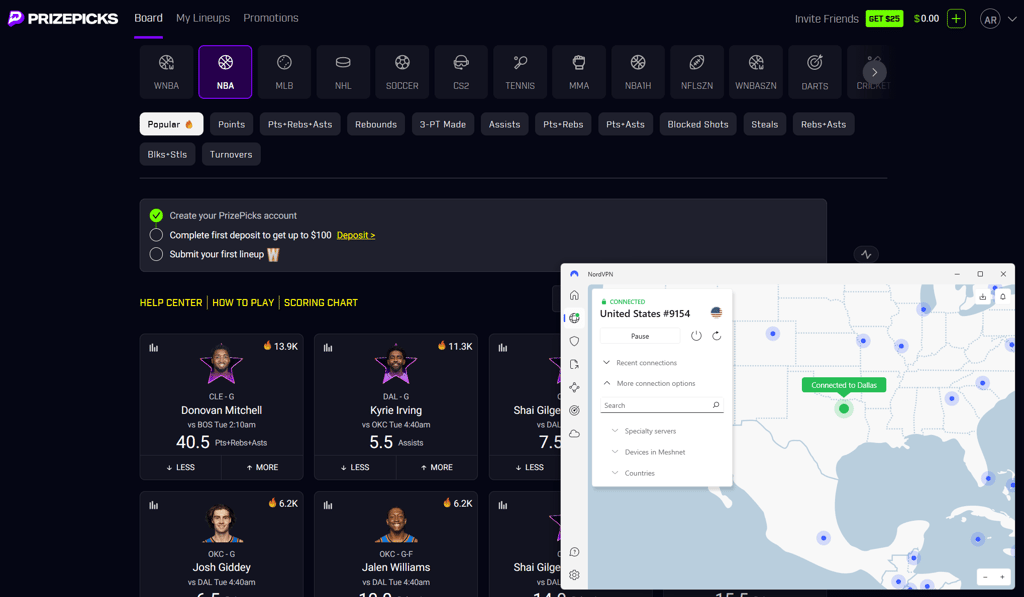Open stats chart icon on Donovan Mitchell card
Screen dimensions: 1024x597
(x=153, y=347)
